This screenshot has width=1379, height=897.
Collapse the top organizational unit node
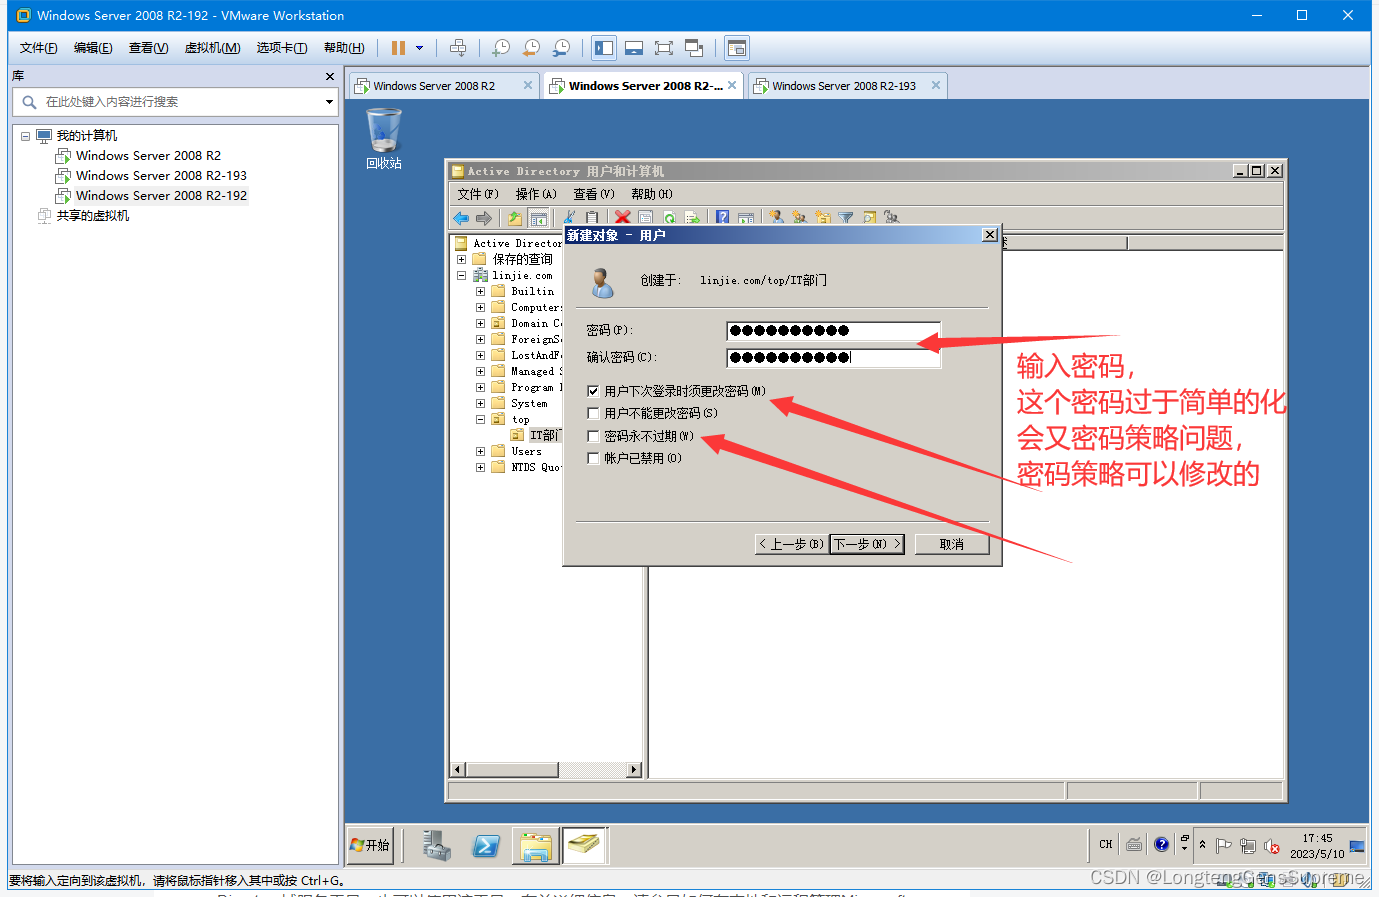click(x=480, y=420)
